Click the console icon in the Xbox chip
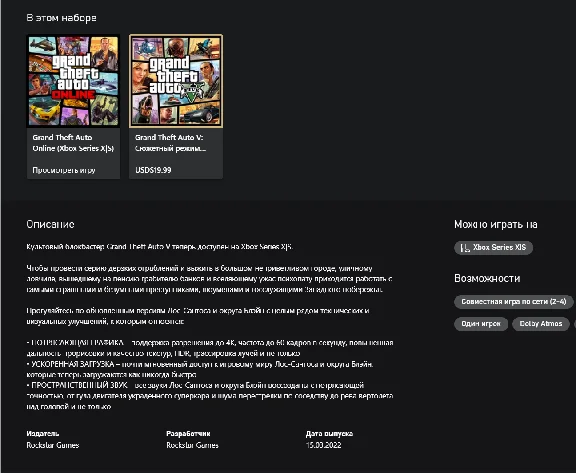Viewport: 576px width, 473px height. (x=465, y=248)
